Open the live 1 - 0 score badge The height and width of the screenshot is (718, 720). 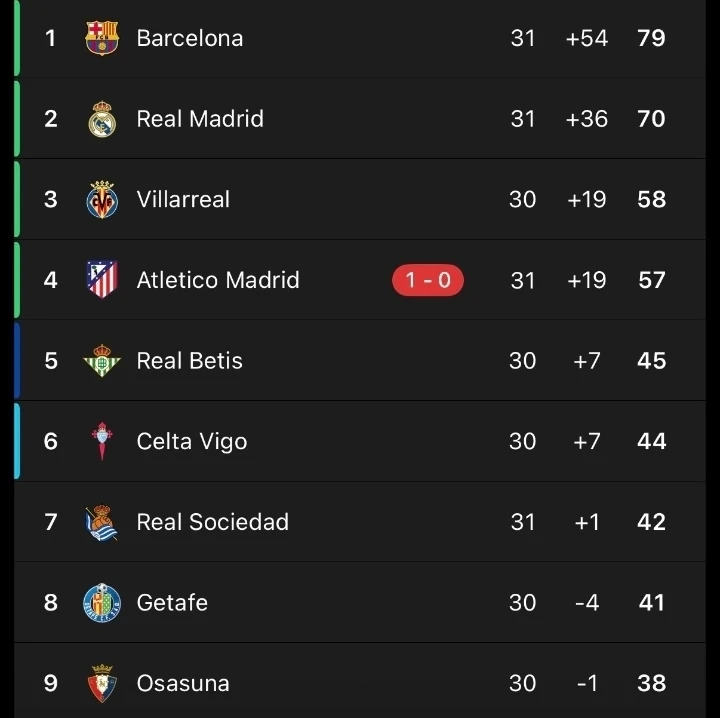(428, 281)
